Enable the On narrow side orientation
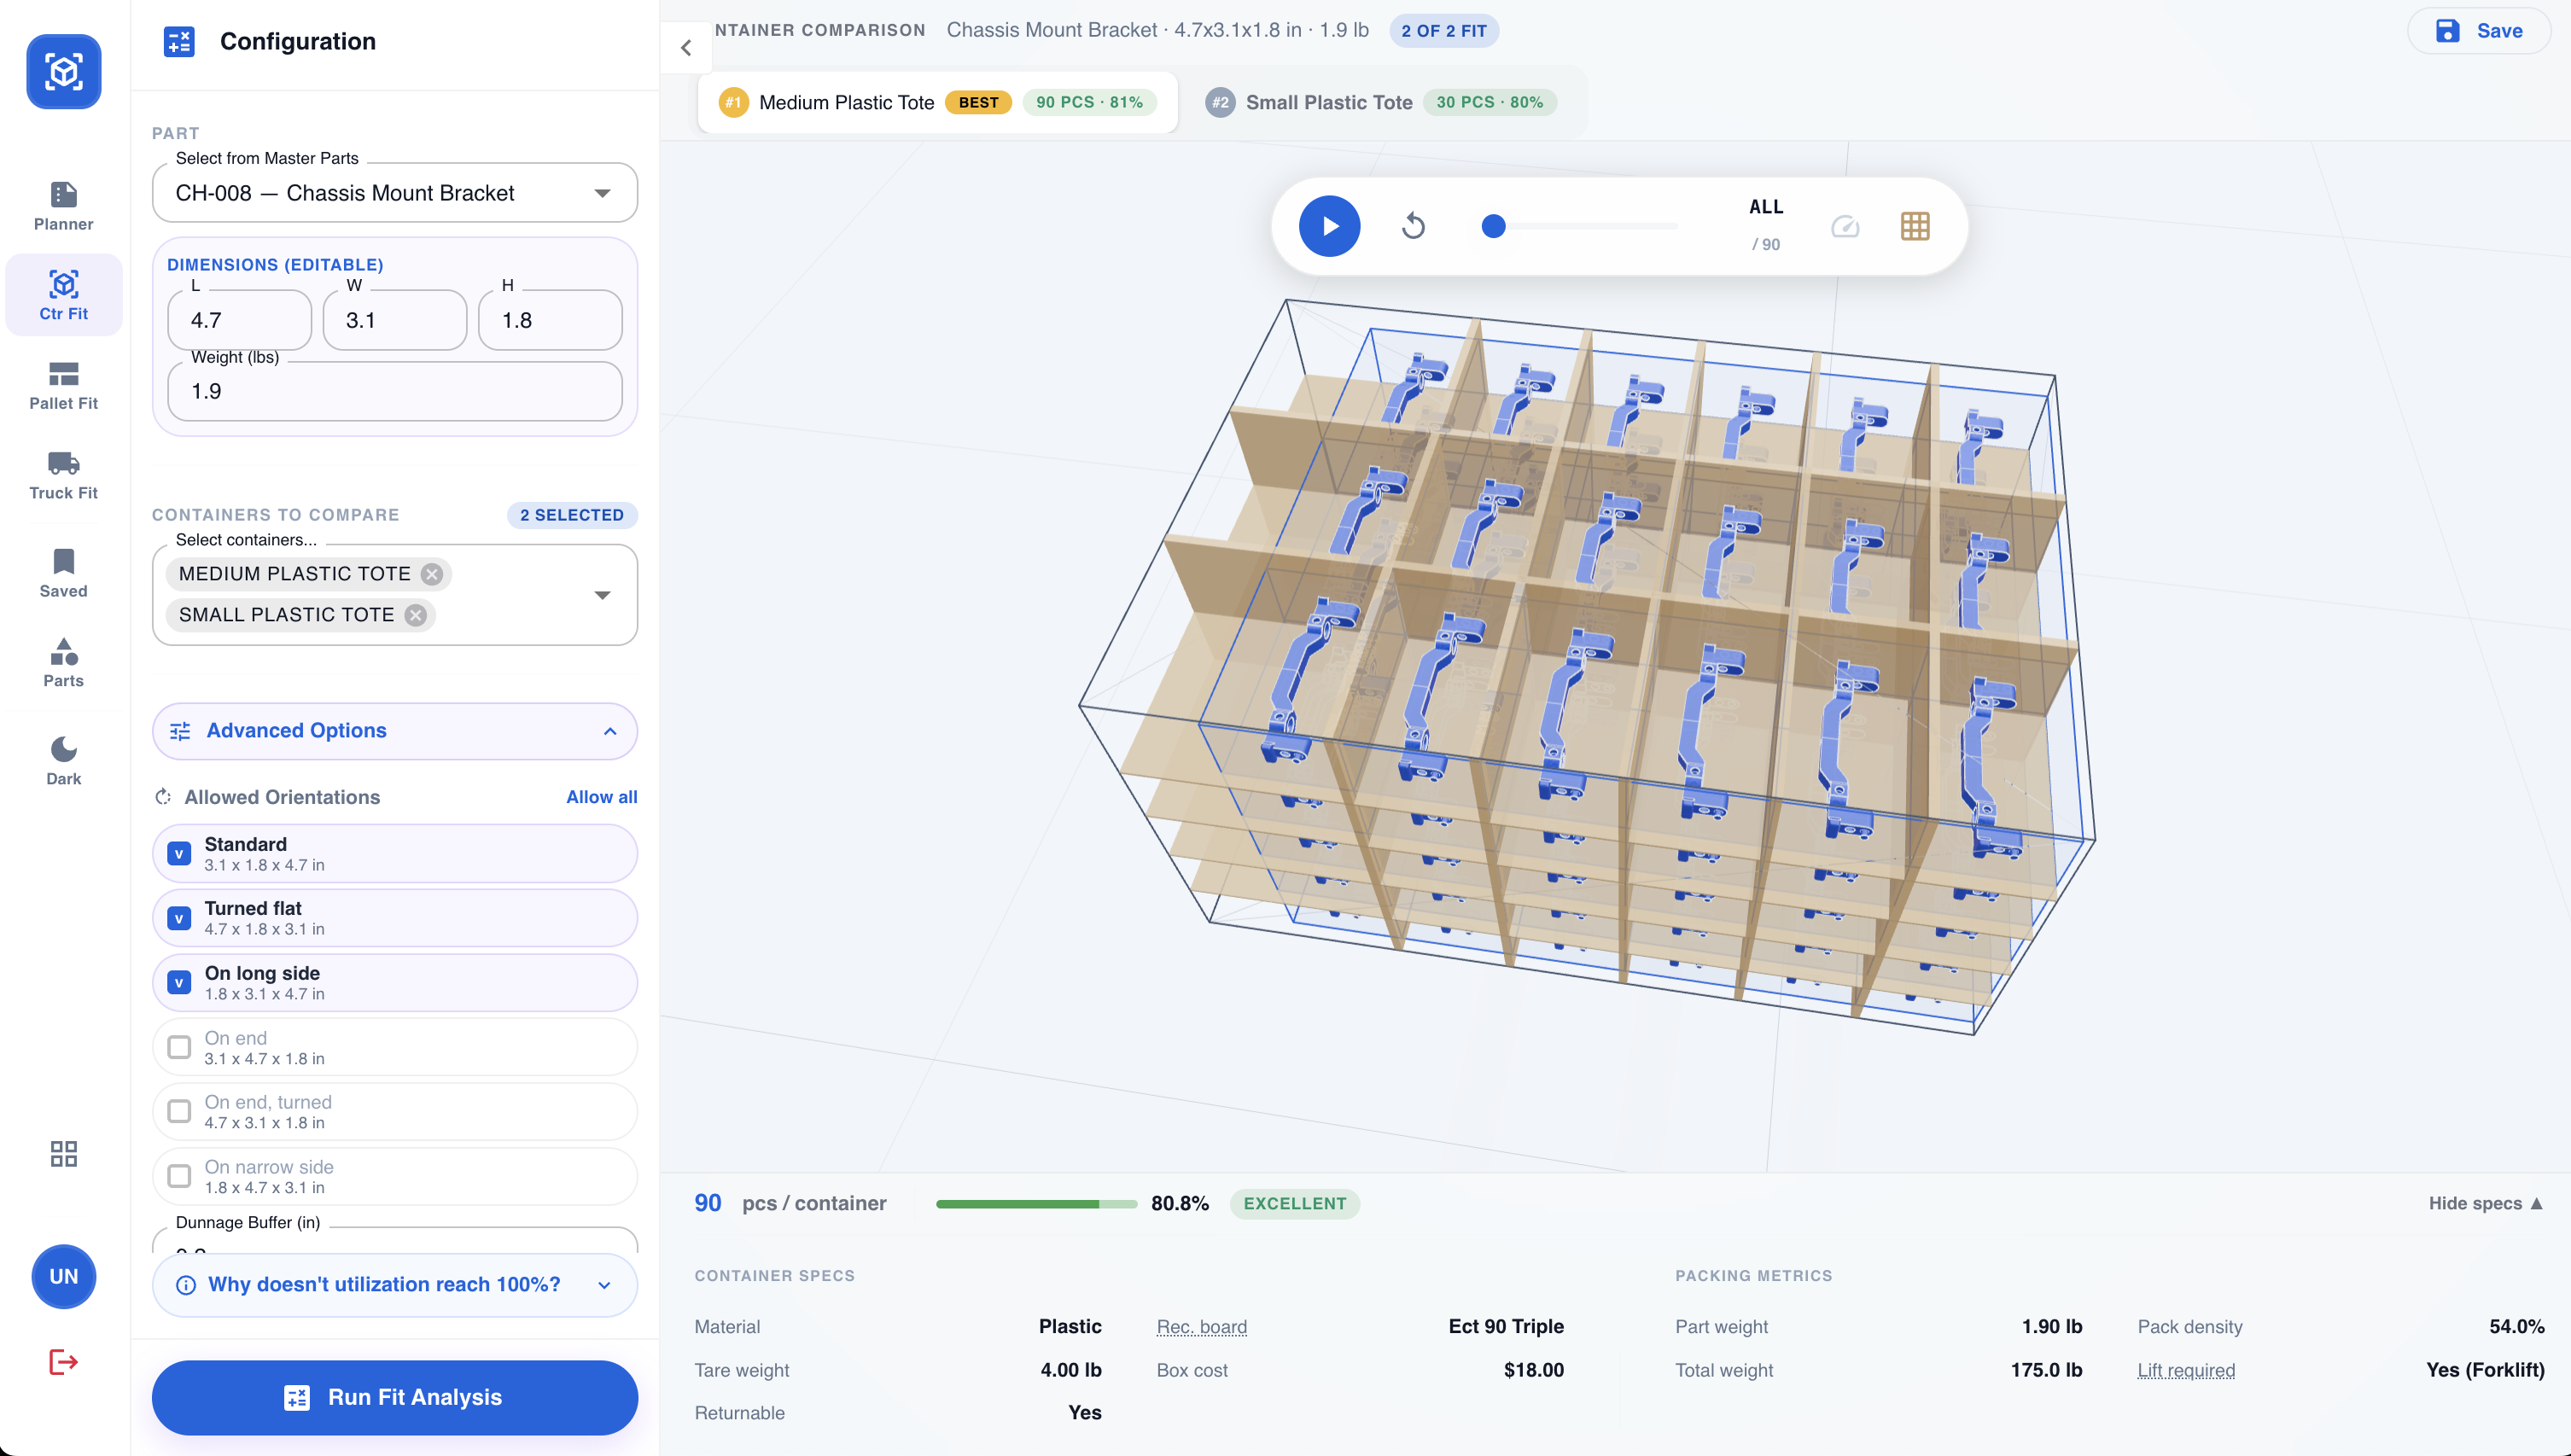 179,1176
